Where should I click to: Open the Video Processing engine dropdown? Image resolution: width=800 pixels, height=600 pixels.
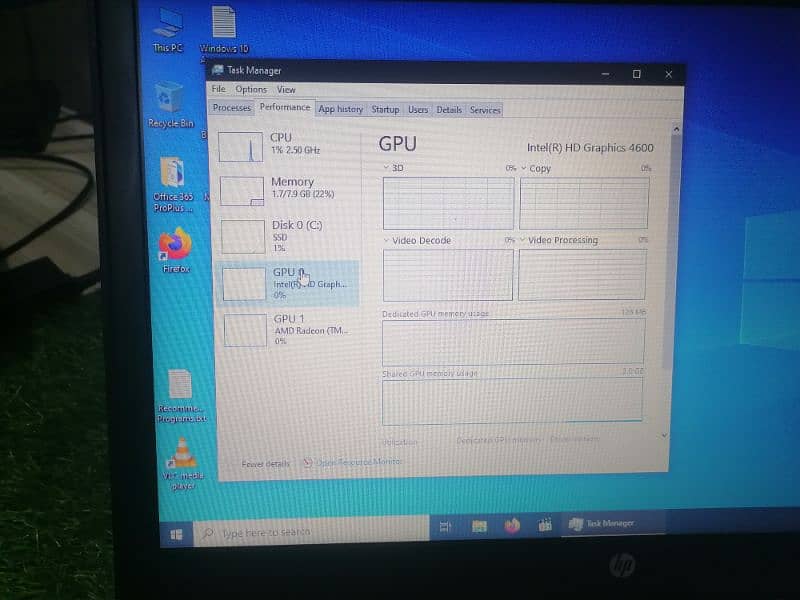click(x=523, y=241)
